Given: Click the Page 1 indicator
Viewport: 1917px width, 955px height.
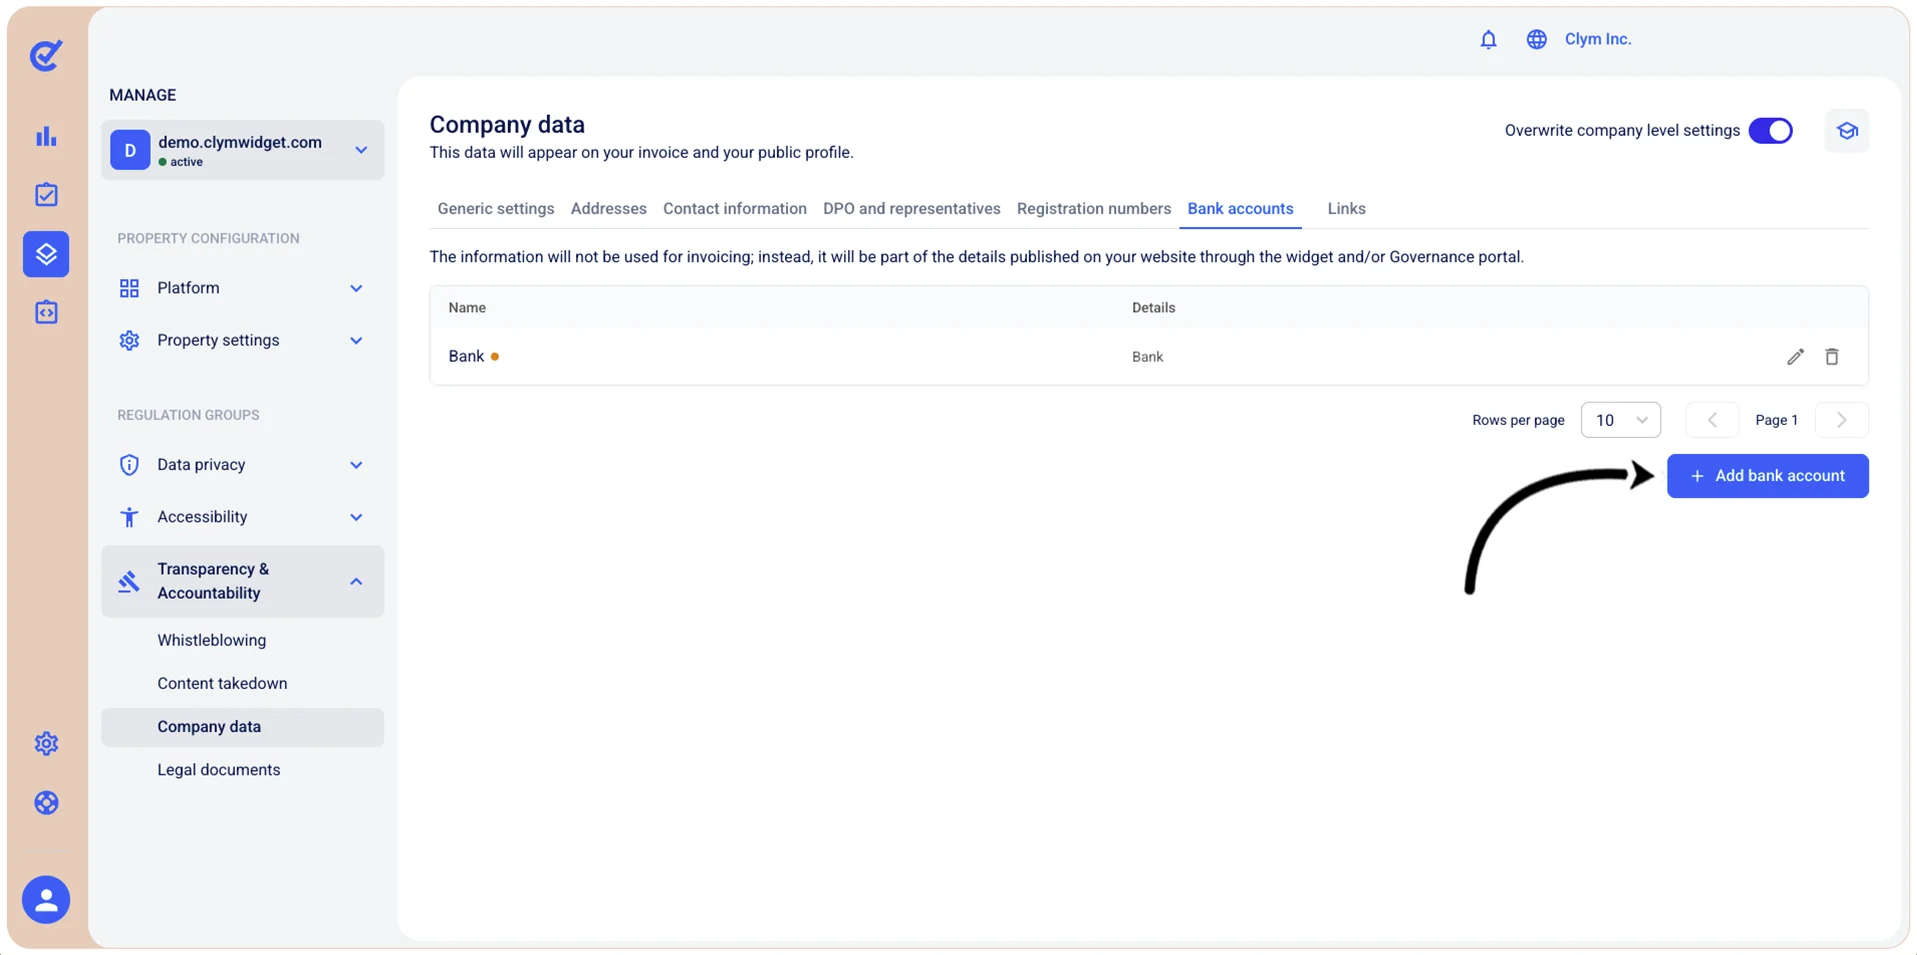Looking at the screenshot, I should [1776, 420].
